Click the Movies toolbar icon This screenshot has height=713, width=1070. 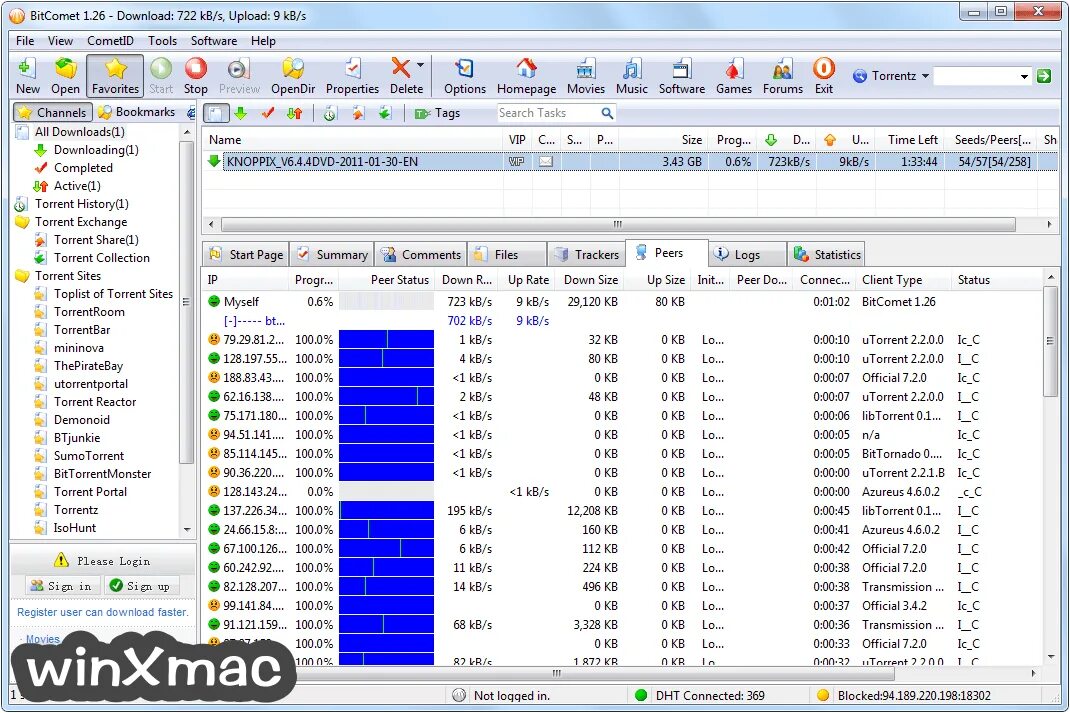click(x=585, y=76)
